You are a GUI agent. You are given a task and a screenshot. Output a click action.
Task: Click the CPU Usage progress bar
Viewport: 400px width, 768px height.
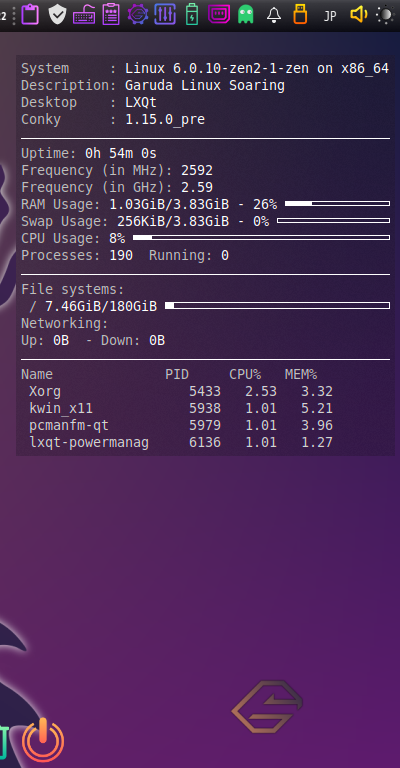pyautogui.click(x=261, y=238)
